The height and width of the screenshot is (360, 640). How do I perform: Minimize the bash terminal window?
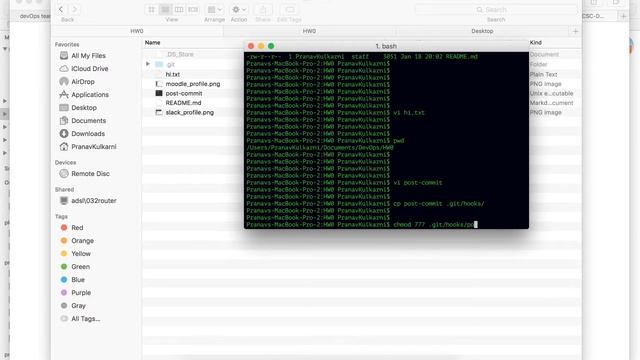(261, 46)
